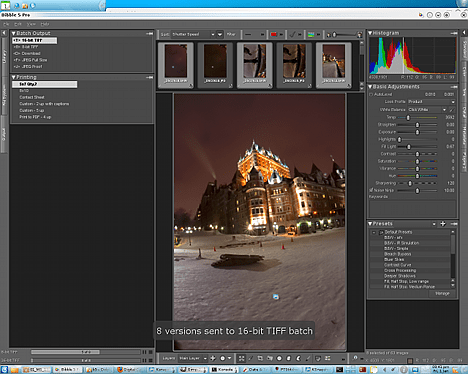Open the White Balance dropdown
Screen dimensions: 468x374
click(x=427, y=110)
